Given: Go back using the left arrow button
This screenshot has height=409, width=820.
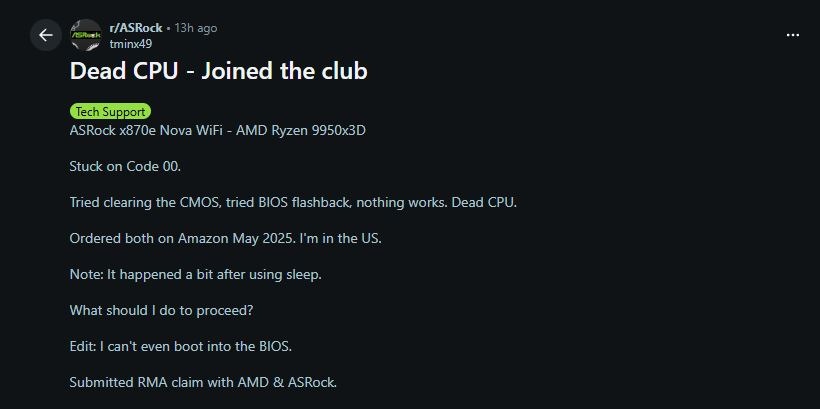Looking at the screenshot, I should [x=45, y=35].
